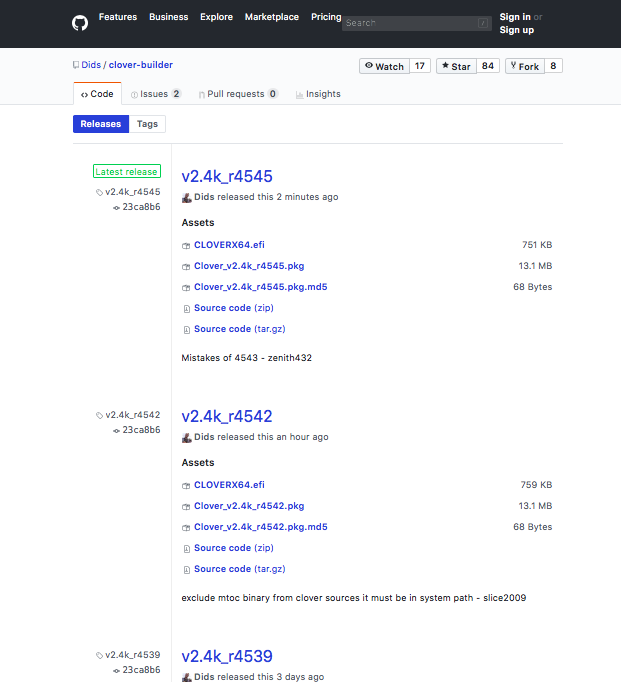Switch to the Issues tab
Screen dimensions: 621x682
(156, 94)
